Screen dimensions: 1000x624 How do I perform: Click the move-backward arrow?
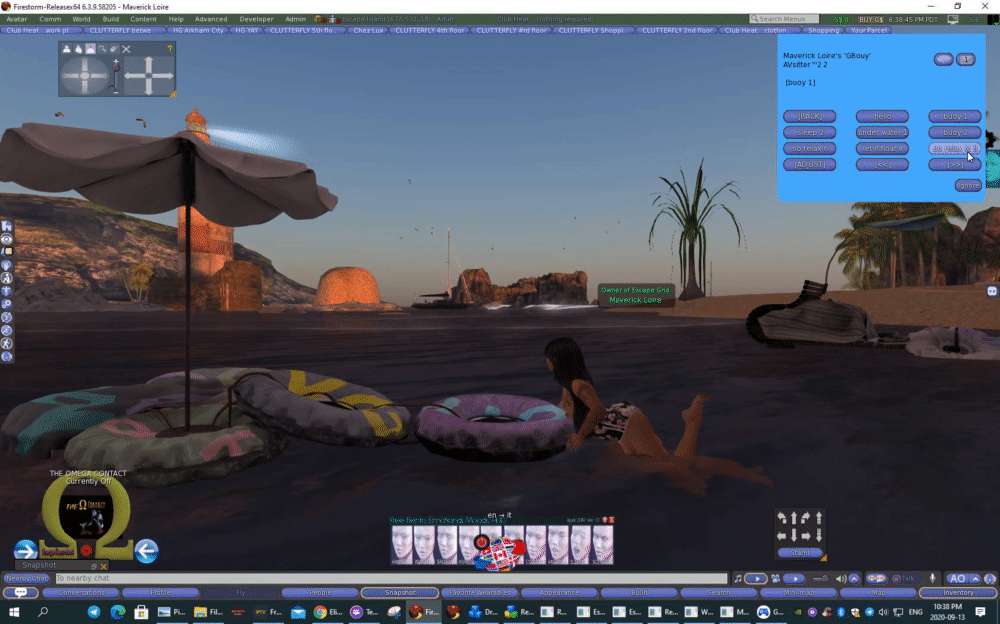(x=794, y=535)
